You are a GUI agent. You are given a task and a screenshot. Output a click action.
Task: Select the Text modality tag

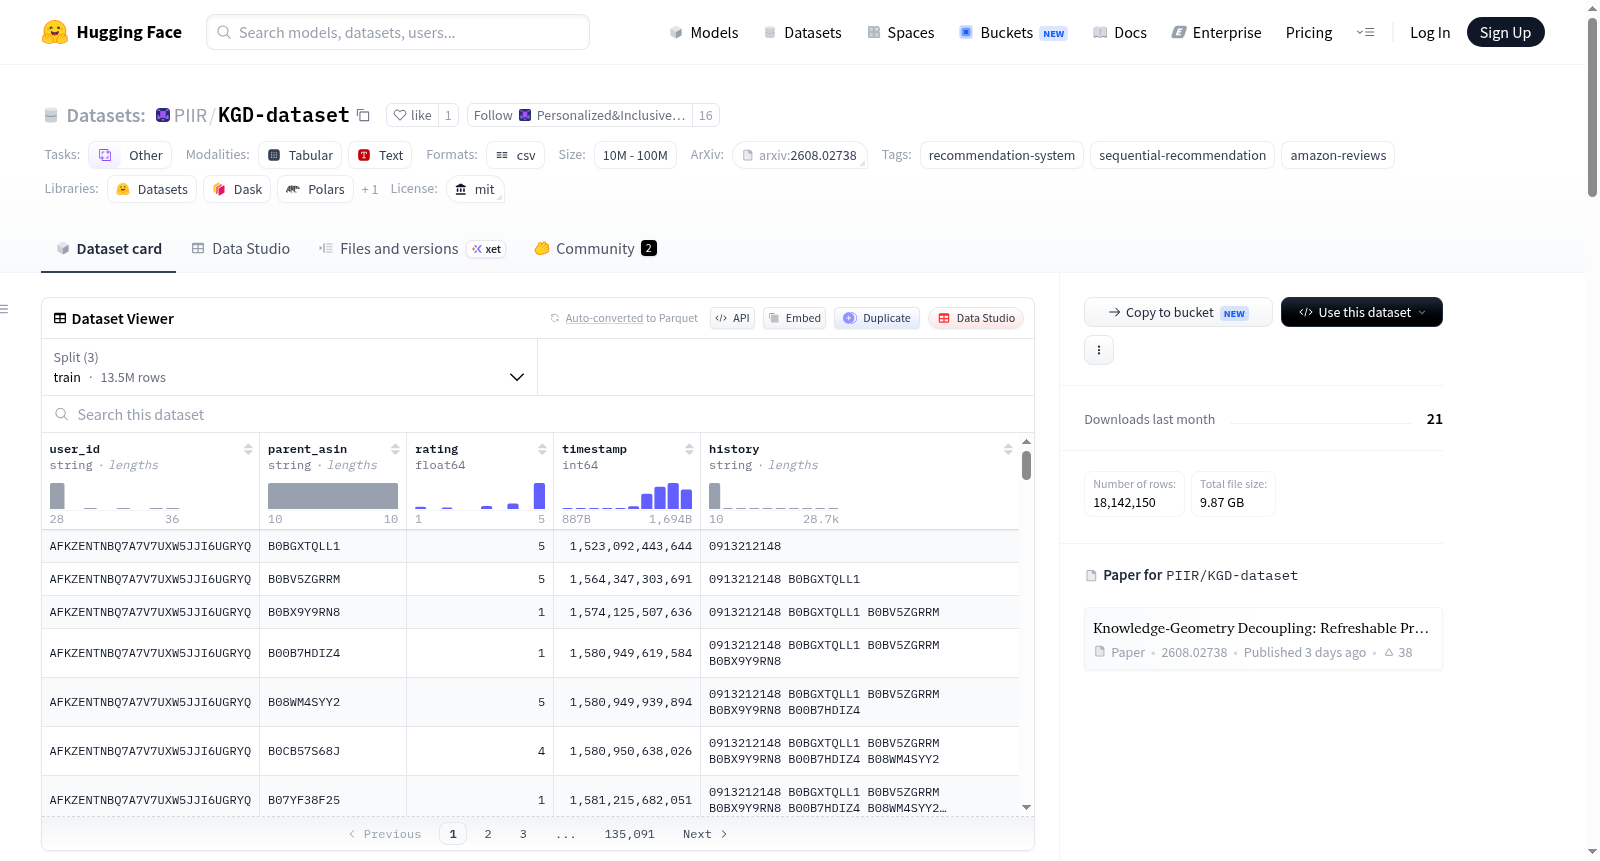[x=380, y=155]
